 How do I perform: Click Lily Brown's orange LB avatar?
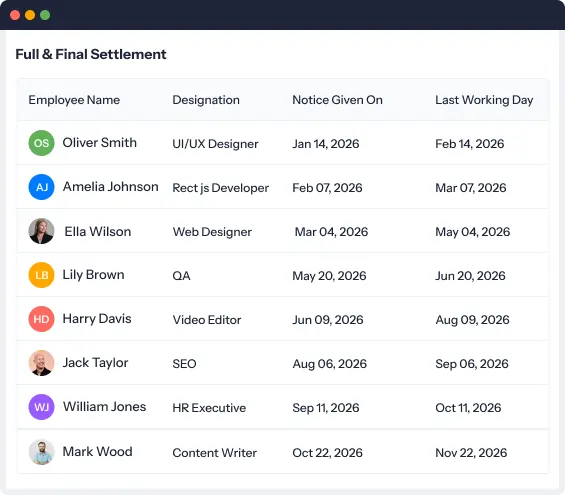pos(41,275)
